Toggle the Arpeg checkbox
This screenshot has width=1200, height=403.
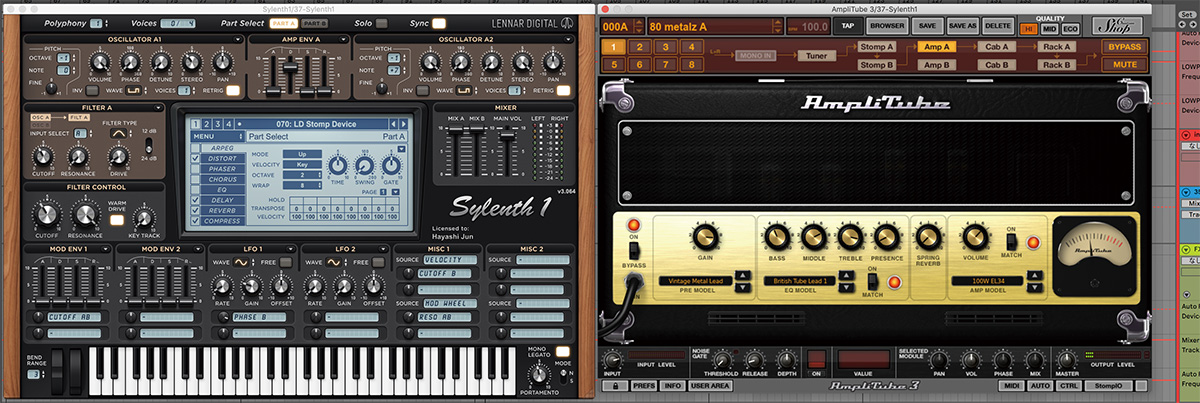click(x=195, y=147)
